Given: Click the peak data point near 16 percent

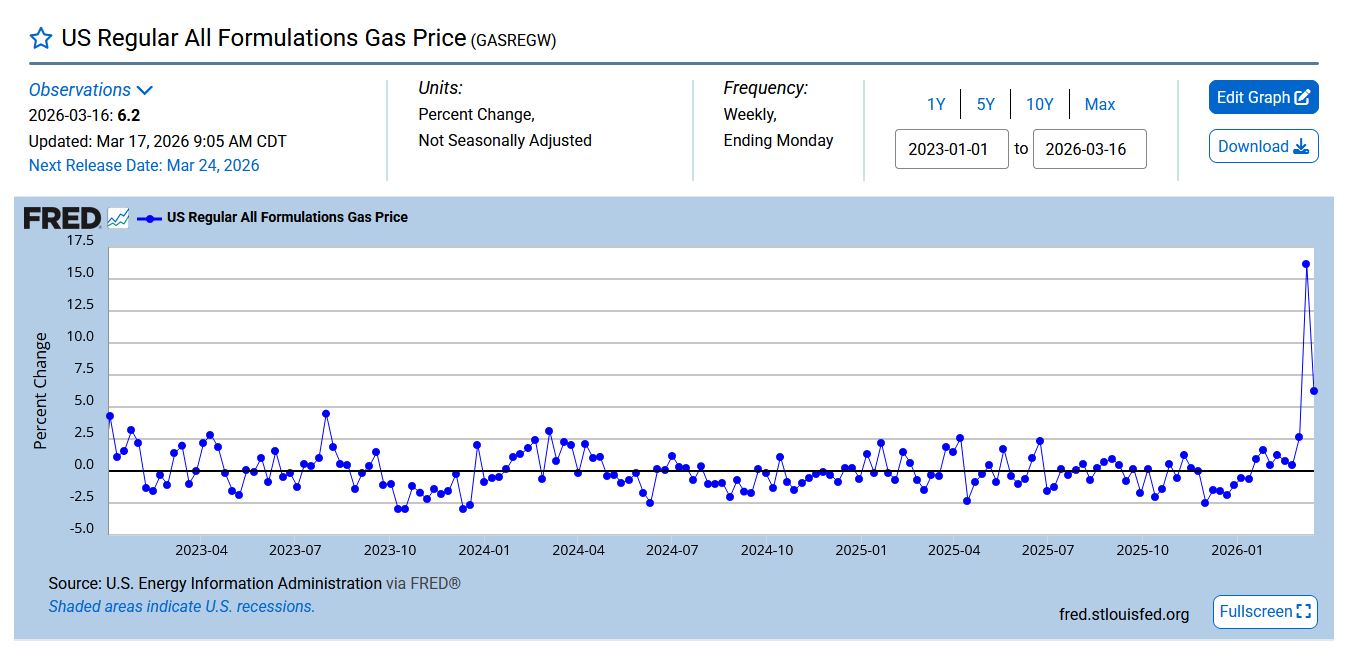Looking at the screenshot, I should click(x=1306, y=264).
